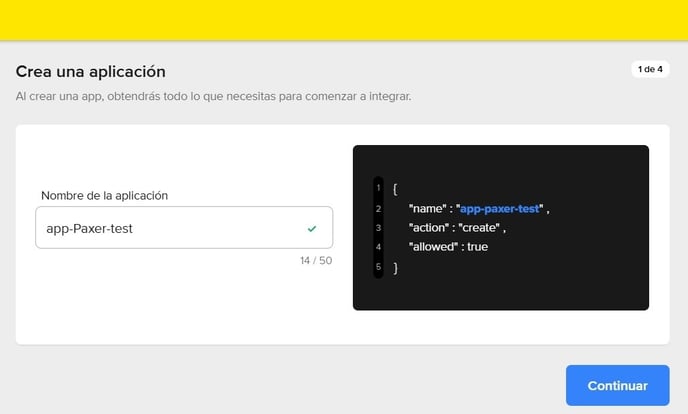Image resolution: width=688 pixels, height=414 pixels.
Task: Select the blue 'app-paxer-test' code value
Action: [x=499, y=209]
